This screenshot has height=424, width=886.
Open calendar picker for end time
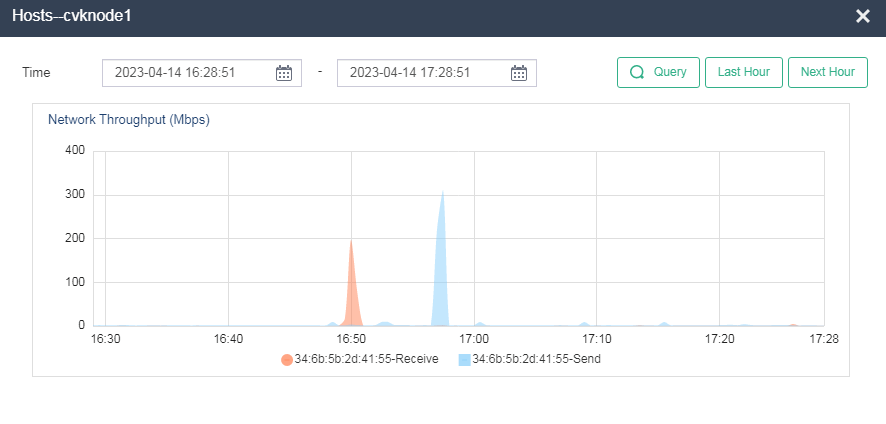click(519, 73)
